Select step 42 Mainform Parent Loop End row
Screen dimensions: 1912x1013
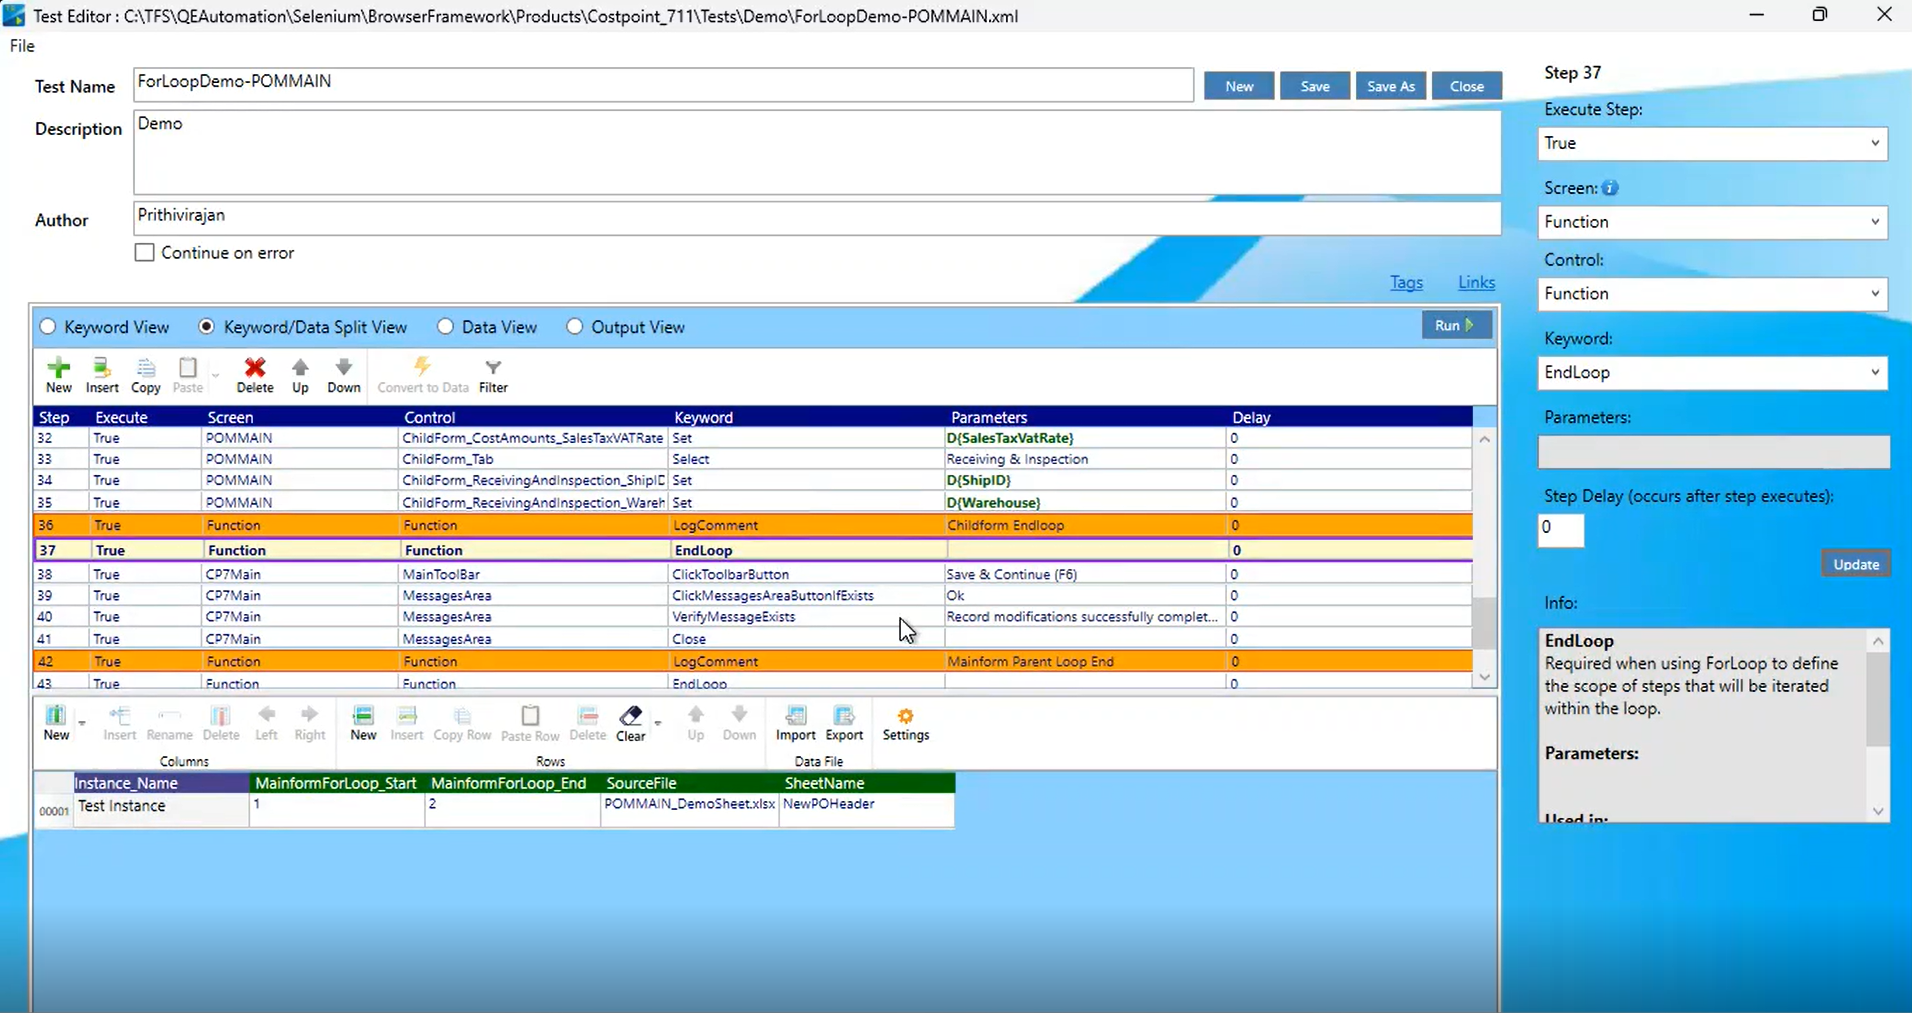pyautogui.click(x=752, y=661)
